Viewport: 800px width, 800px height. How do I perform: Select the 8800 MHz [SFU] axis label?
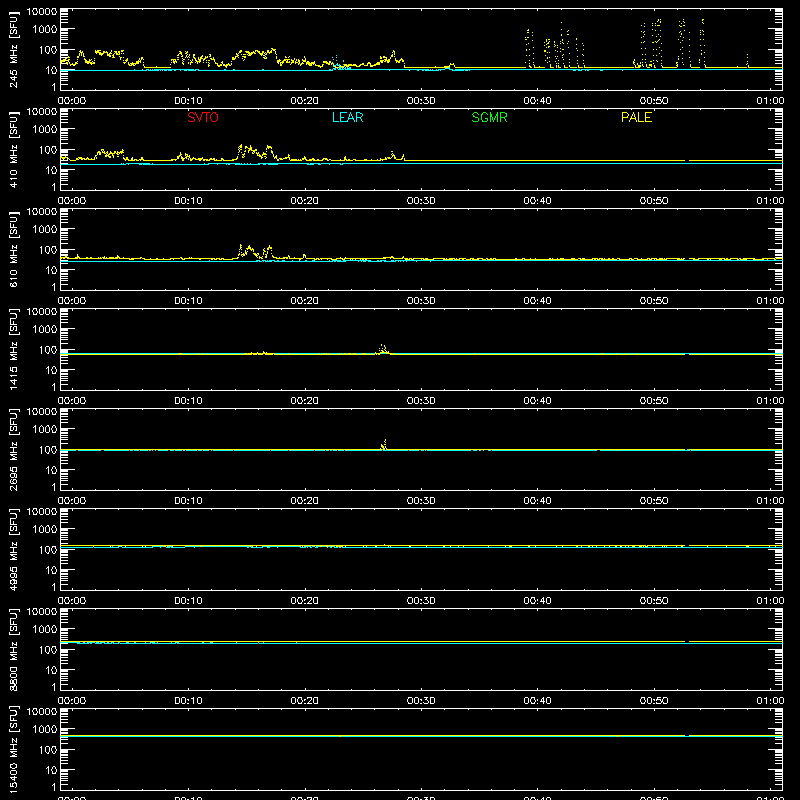coord(13,649)
